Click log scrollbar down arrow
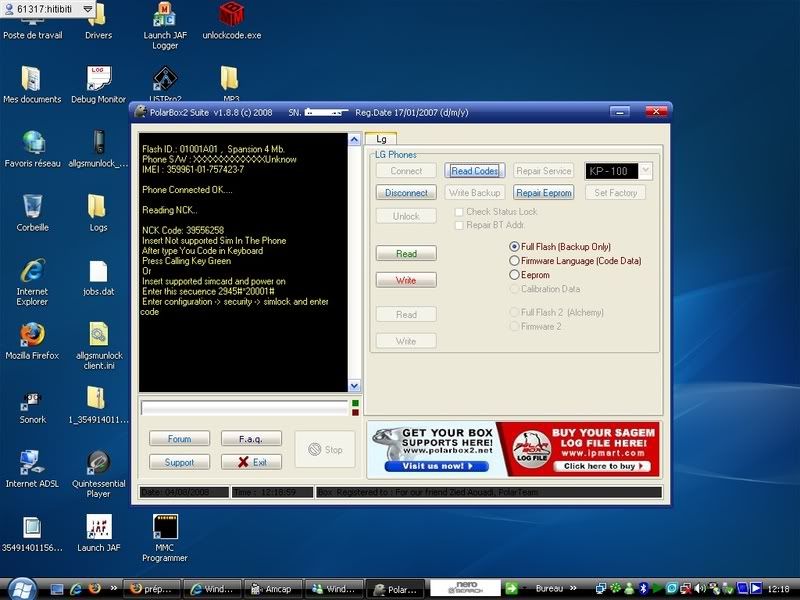This screenshot has height=600, width=800. pos(354,386)
